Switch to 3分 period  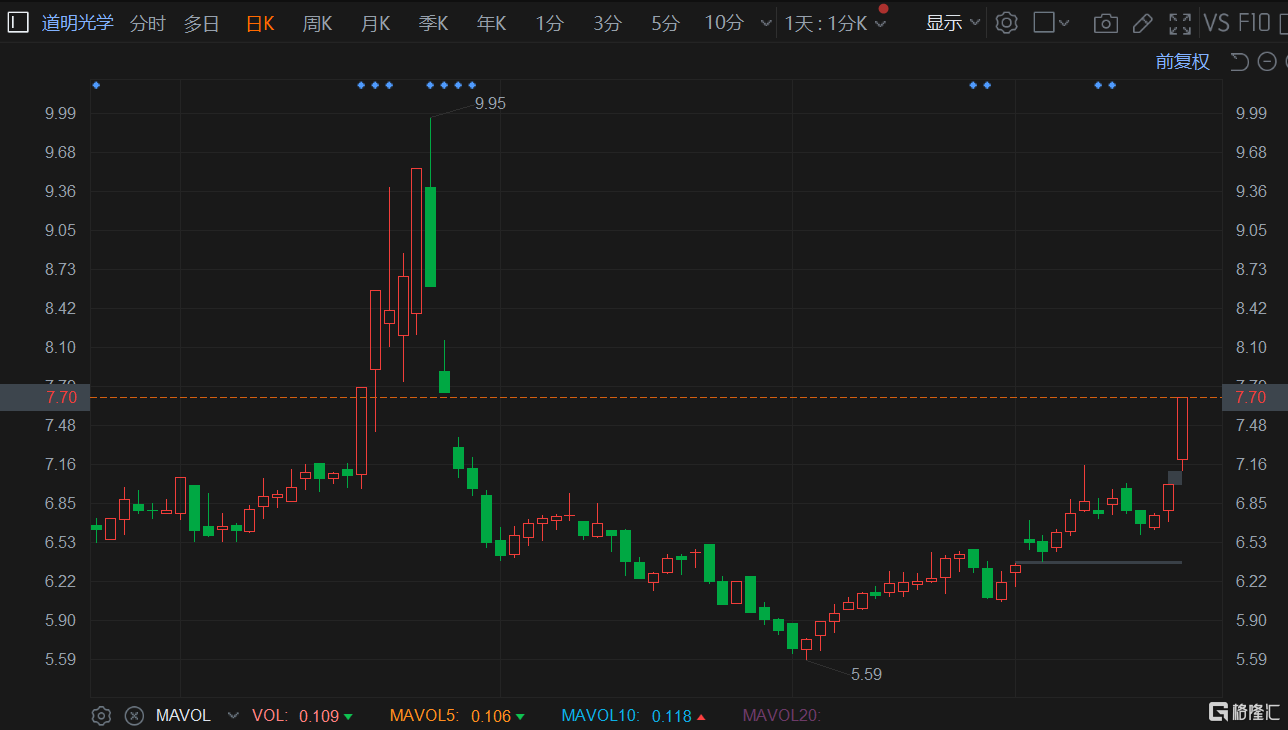607,23
